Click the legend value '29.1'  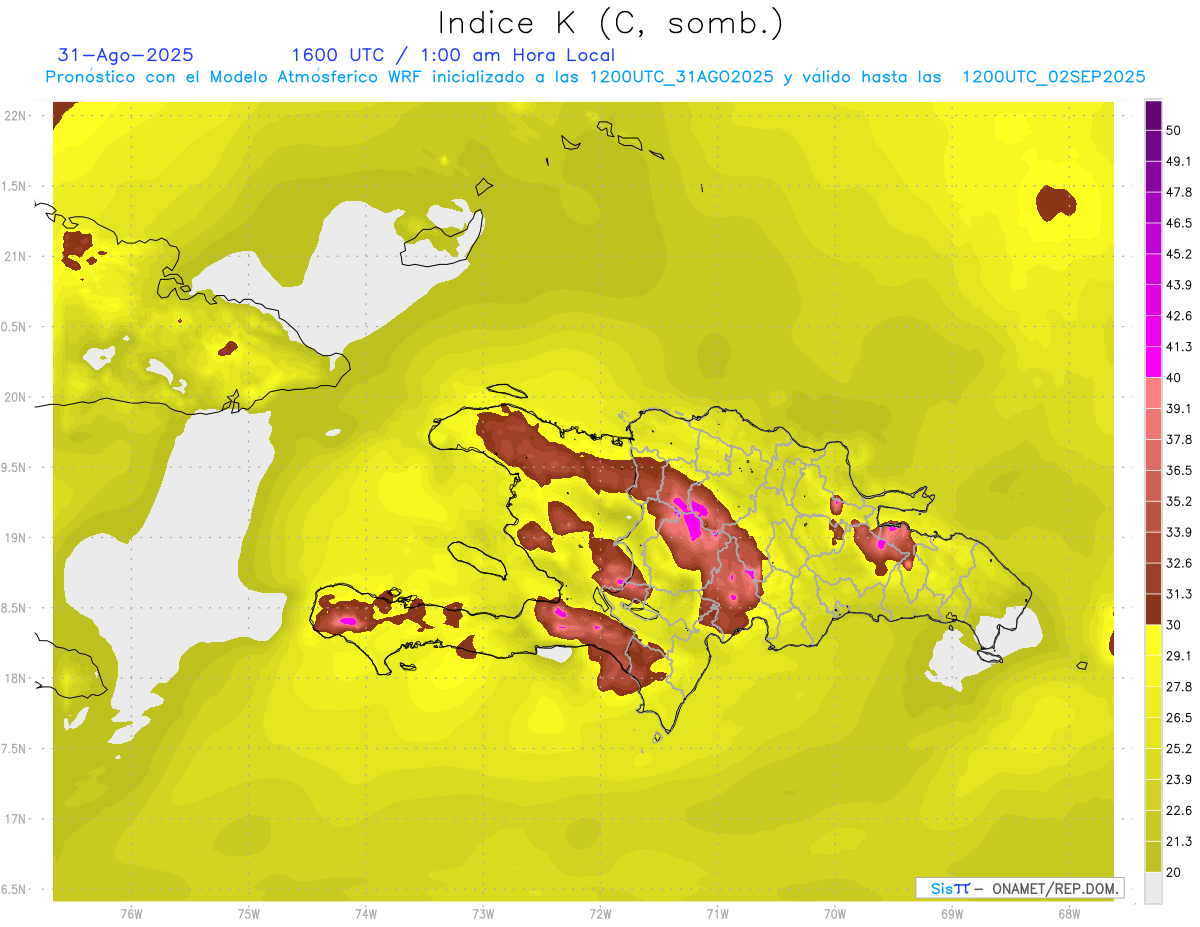[1179, 655]
